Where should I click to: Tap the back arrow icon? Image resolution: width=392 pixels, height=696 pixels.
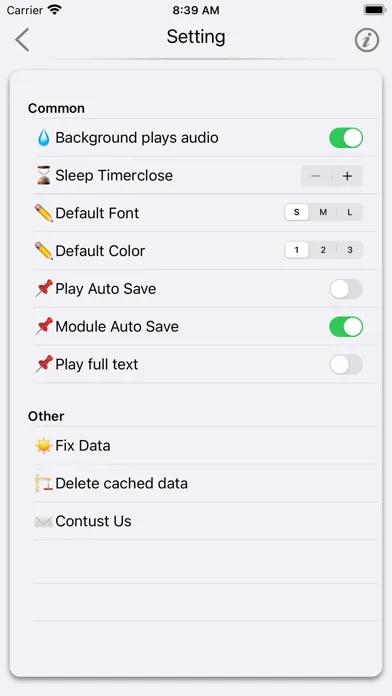[22, 40]
